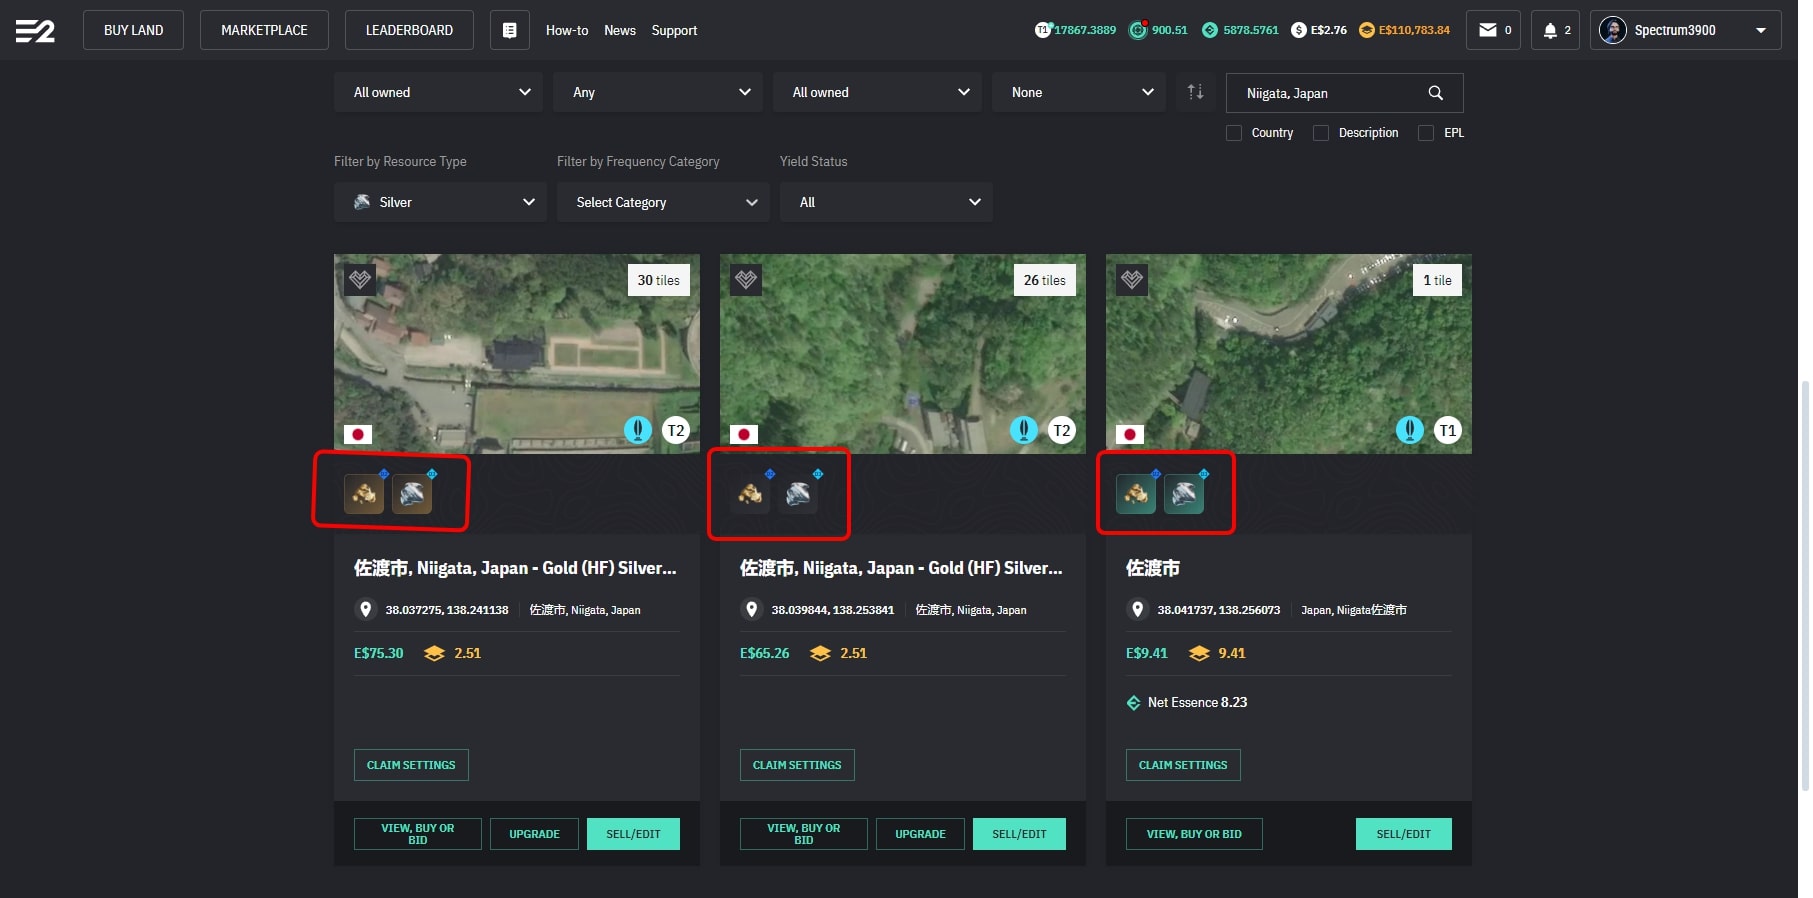The image size is (1813, 898).
Task: Go to the Leaderboard page
Action: pyautogui.click(x=409, y=30)
